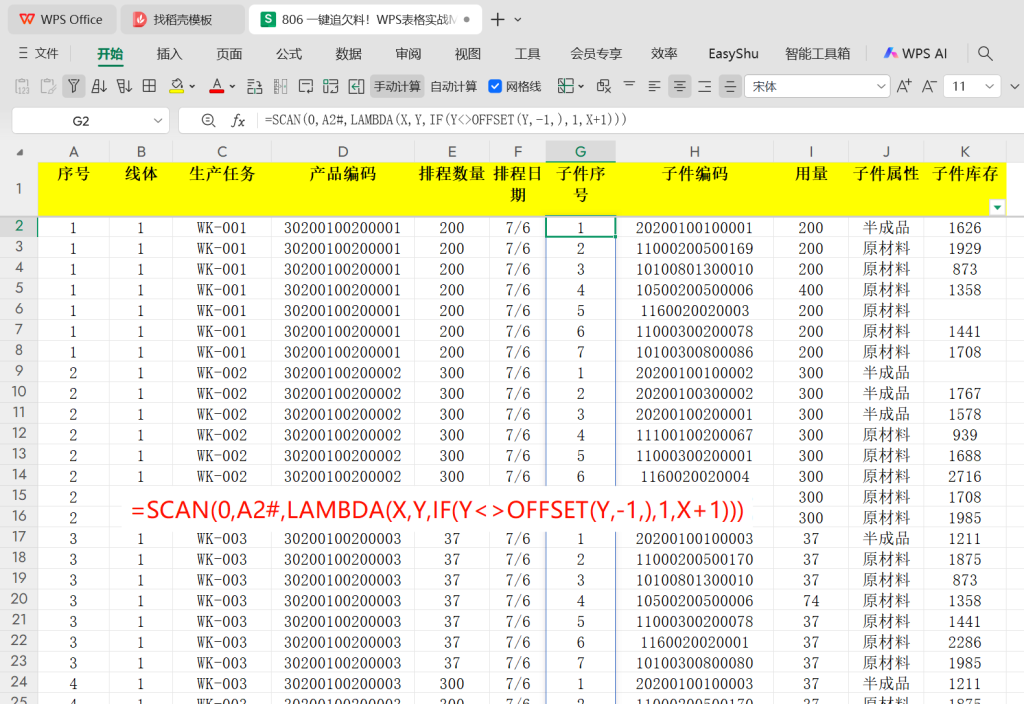1024x704 pixels.
Task: Switch to the WPS Office home tab
Action: (61, 20)
